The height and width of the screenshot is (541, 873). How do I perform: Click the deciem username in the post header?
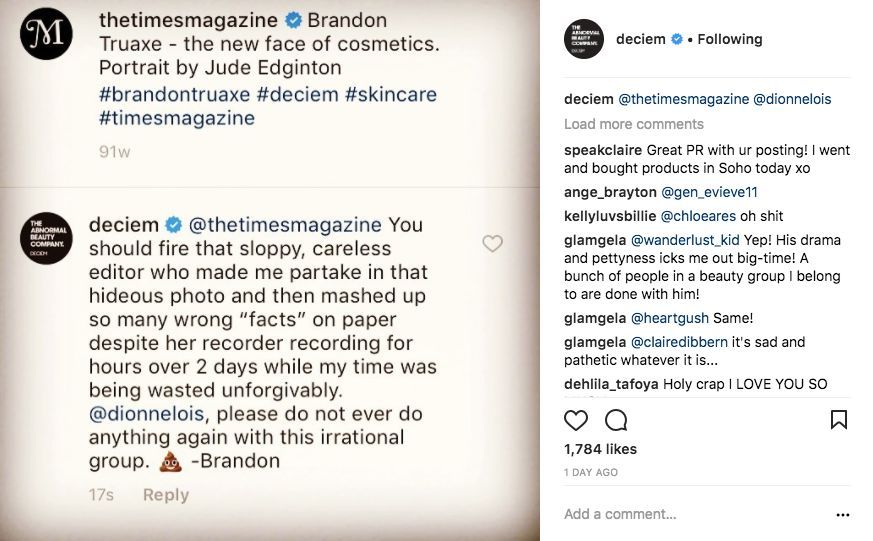click(x=639, y=40)
